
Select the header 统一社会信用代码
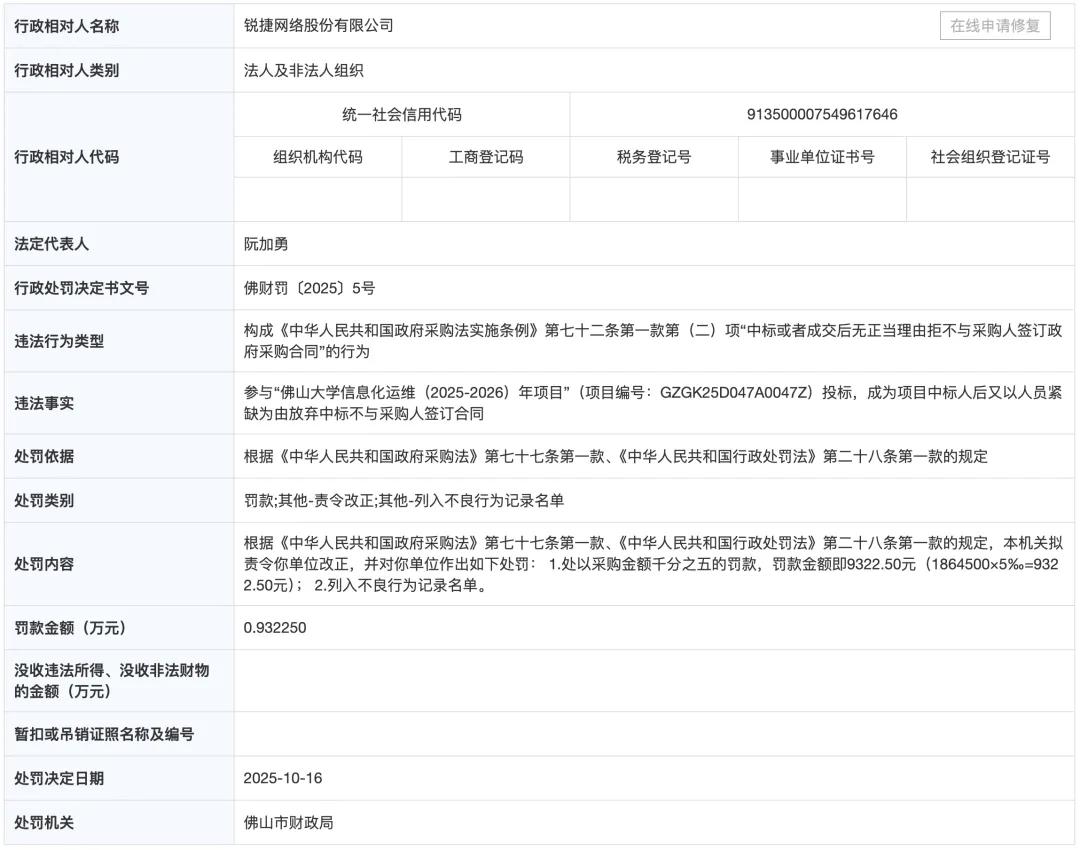coord(402,114)
